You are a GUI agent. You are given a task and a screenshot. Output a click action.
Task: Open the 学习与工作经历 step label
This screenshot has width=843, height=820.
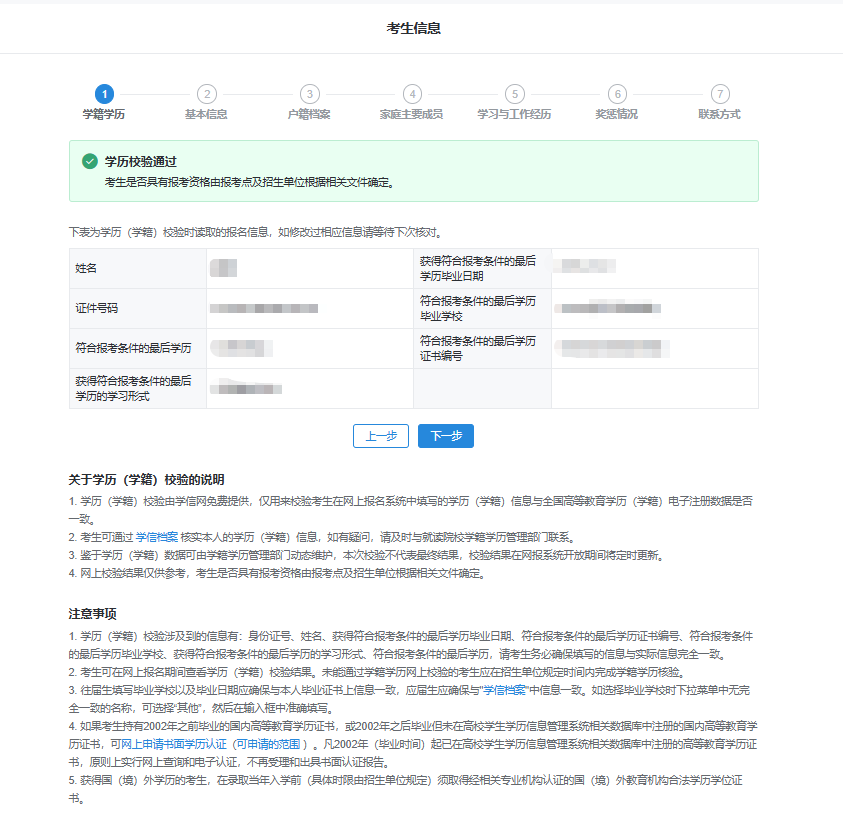pyautogui.click(x=515, y=114)
